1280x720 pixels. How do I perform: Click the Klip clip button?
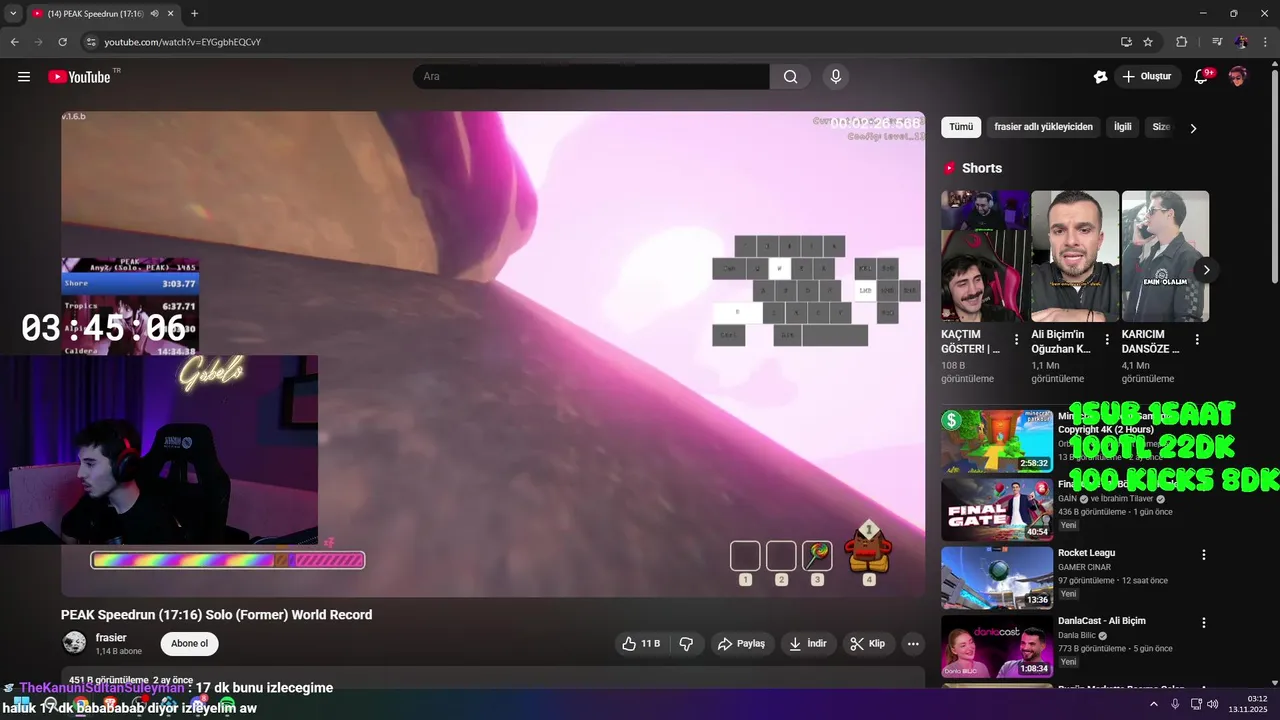coord(868,644)
